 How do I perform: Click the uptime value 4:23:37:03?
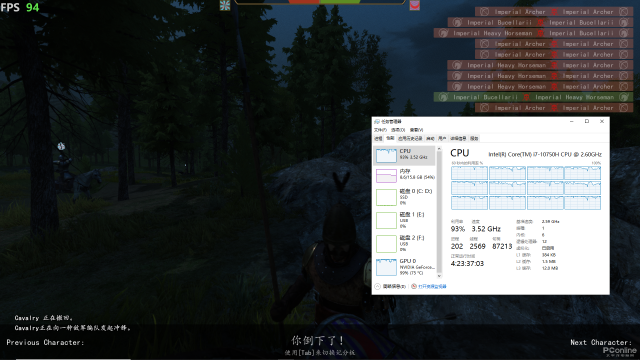[467, 264]
